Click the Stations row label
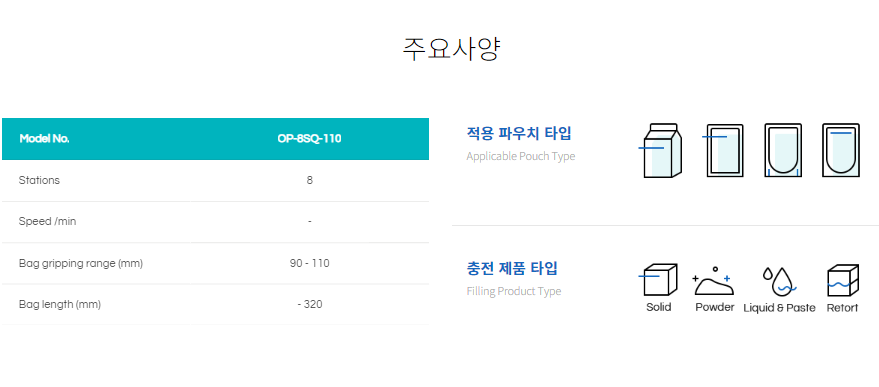 39,181
